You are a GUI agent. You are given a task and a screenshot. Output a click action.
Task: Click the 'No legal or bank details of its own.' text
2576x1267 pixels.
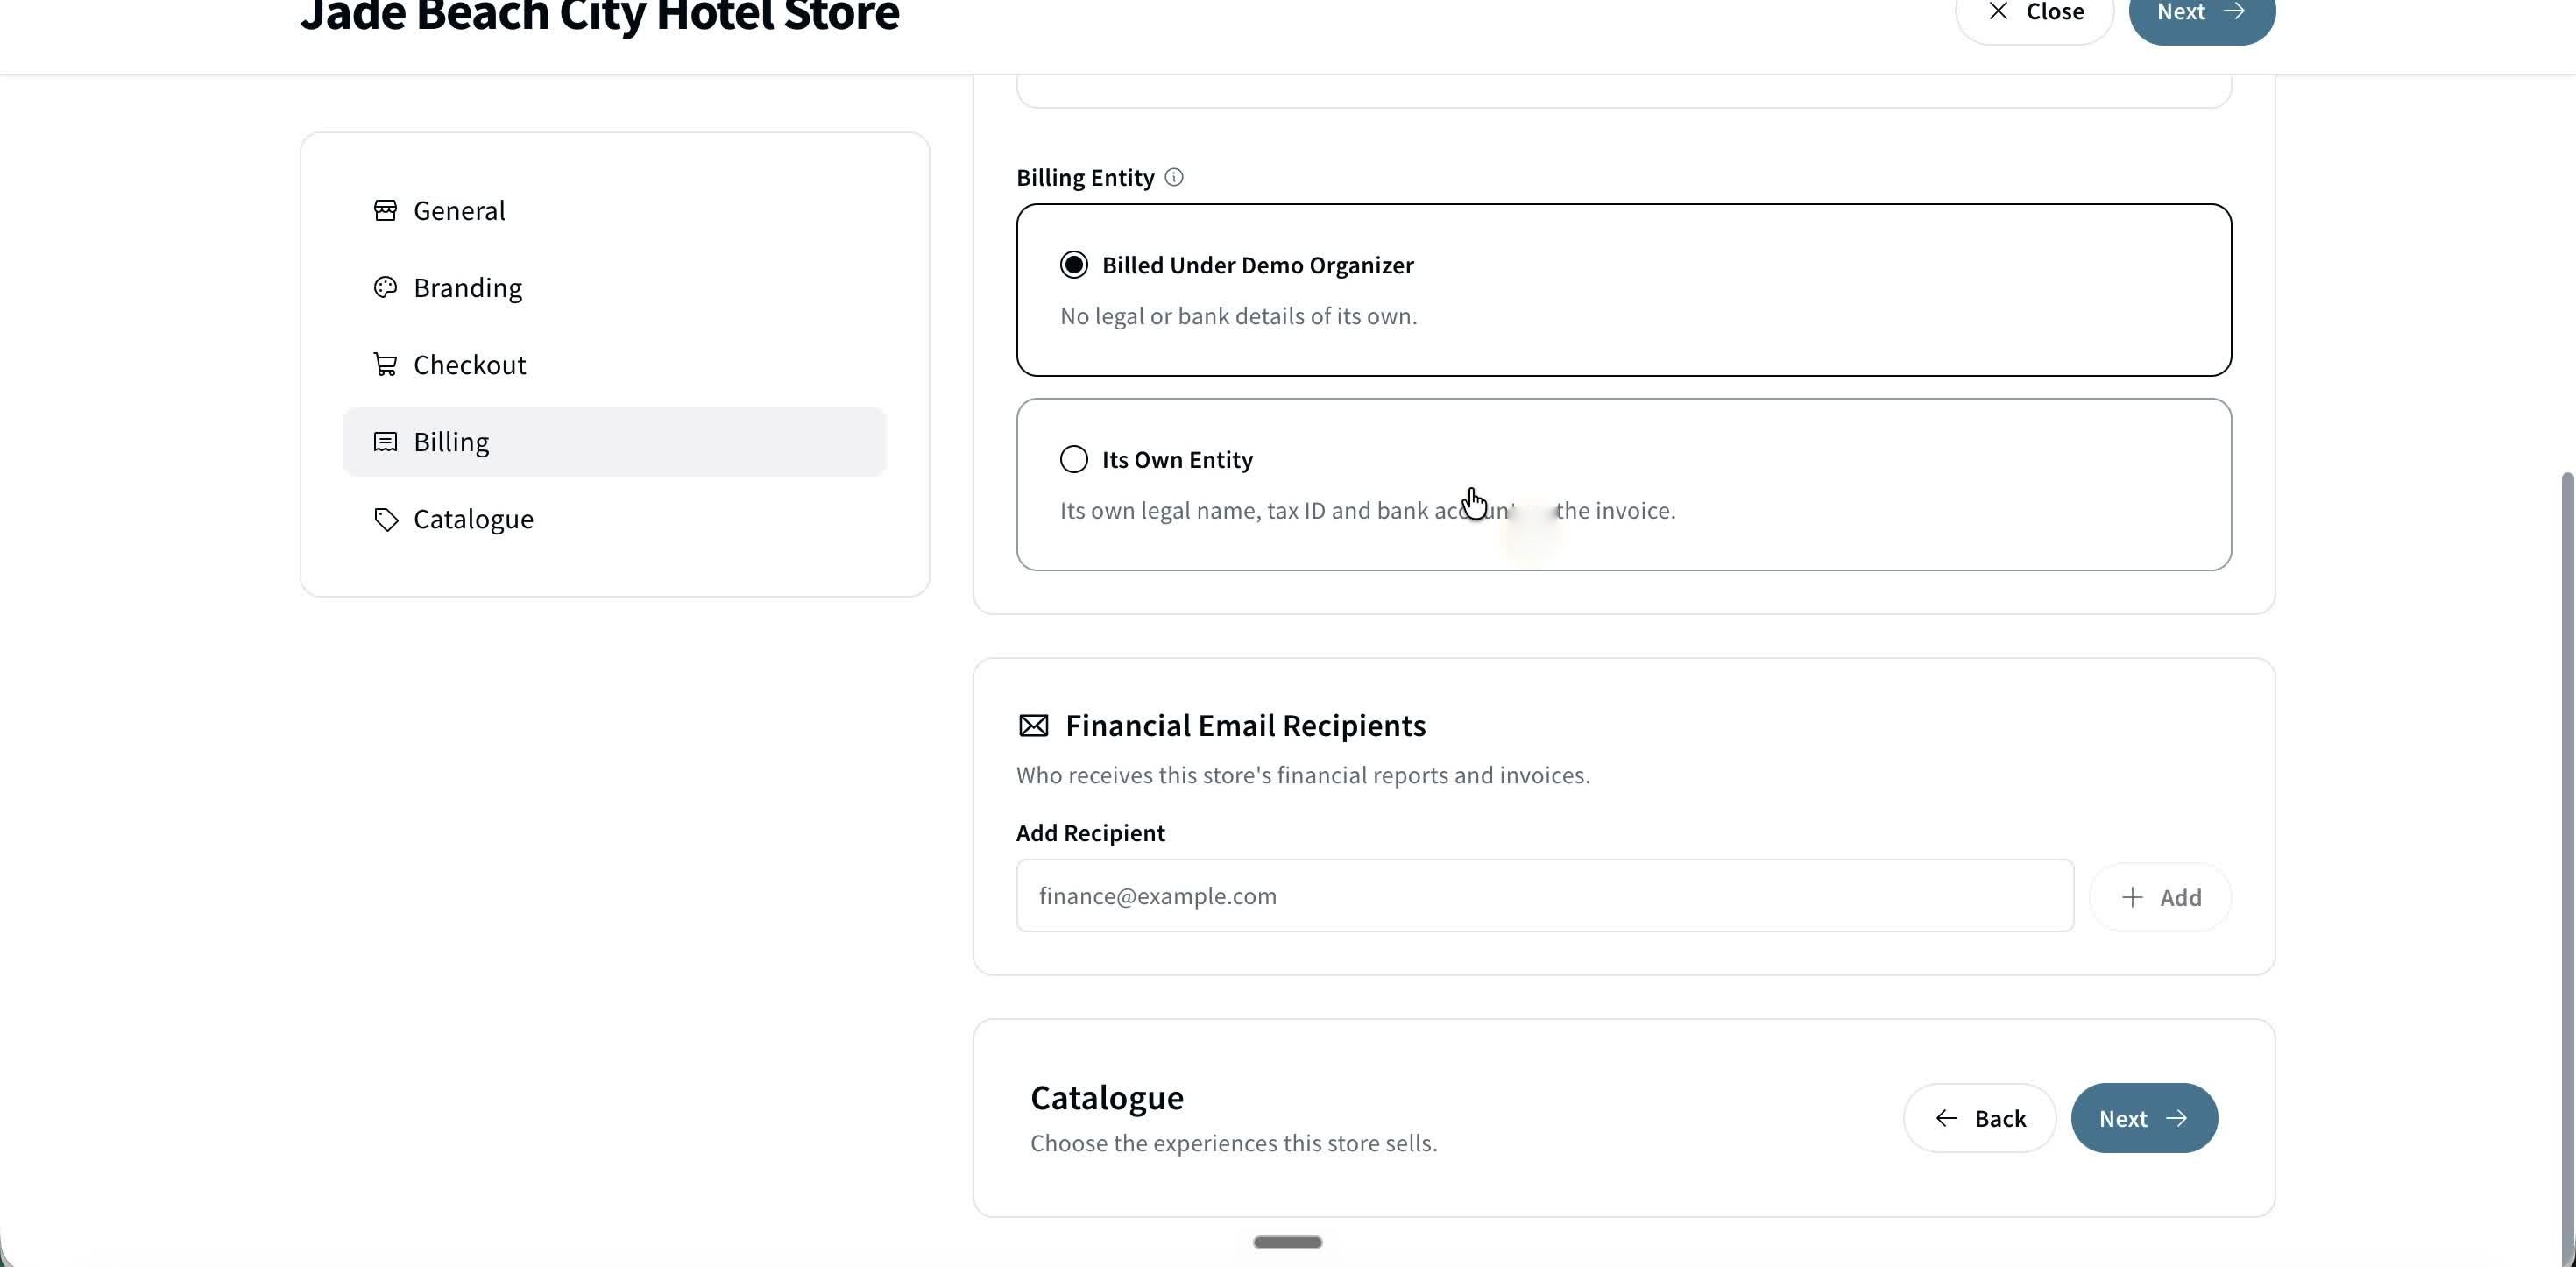1238,316
